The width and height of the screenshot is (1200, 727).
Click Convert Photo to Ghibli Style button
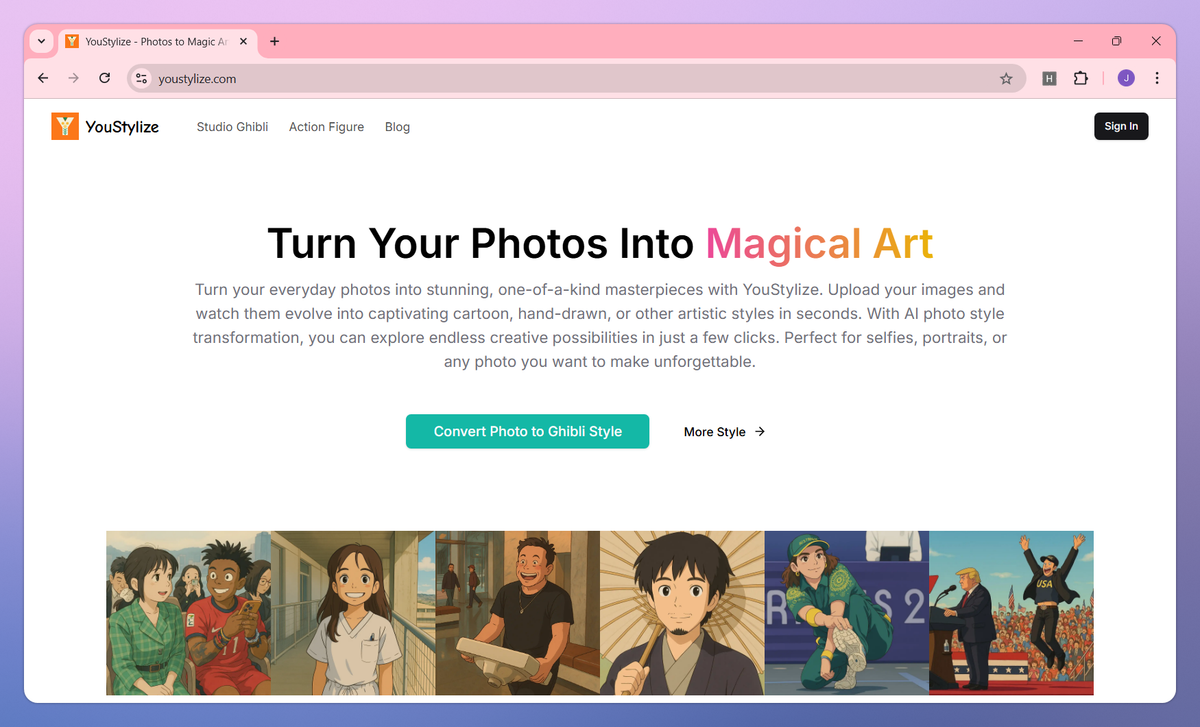[527, 431]
